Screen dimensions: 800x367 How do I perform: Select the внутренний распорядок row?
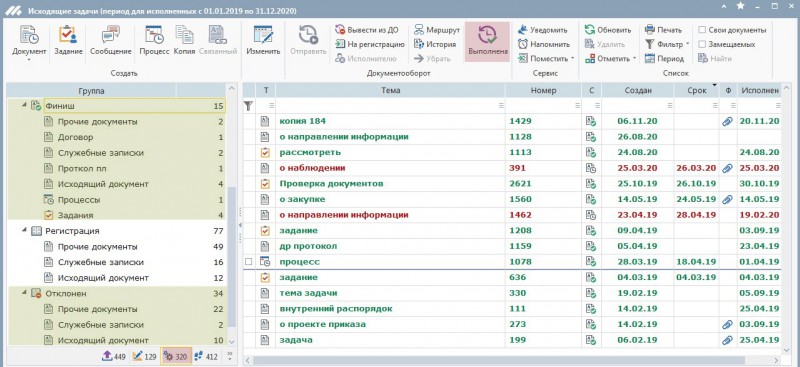pos(512,309)
